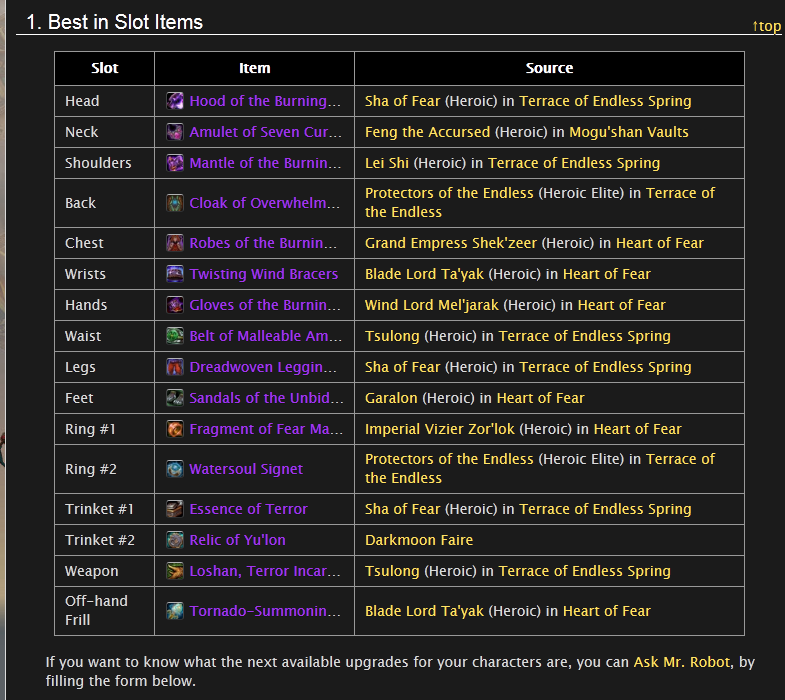Click the Source column header
Image resolution: width=785 pixels, height=700 pixels.
pos(549,68)
